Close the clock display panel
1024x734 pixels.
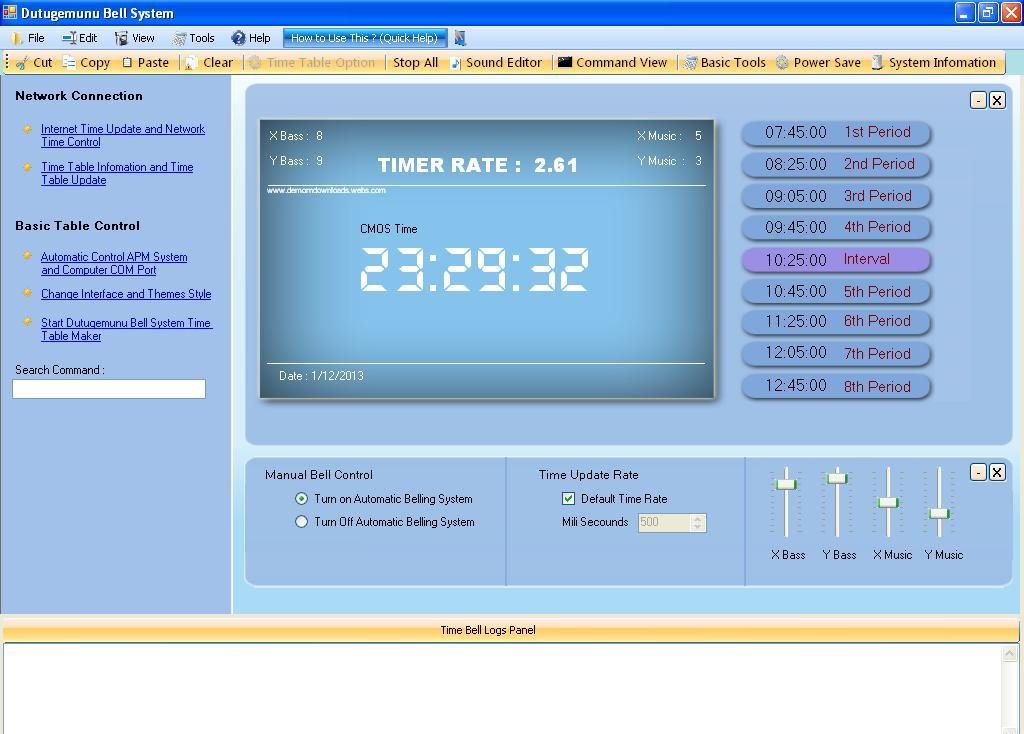tap(997, 101)
